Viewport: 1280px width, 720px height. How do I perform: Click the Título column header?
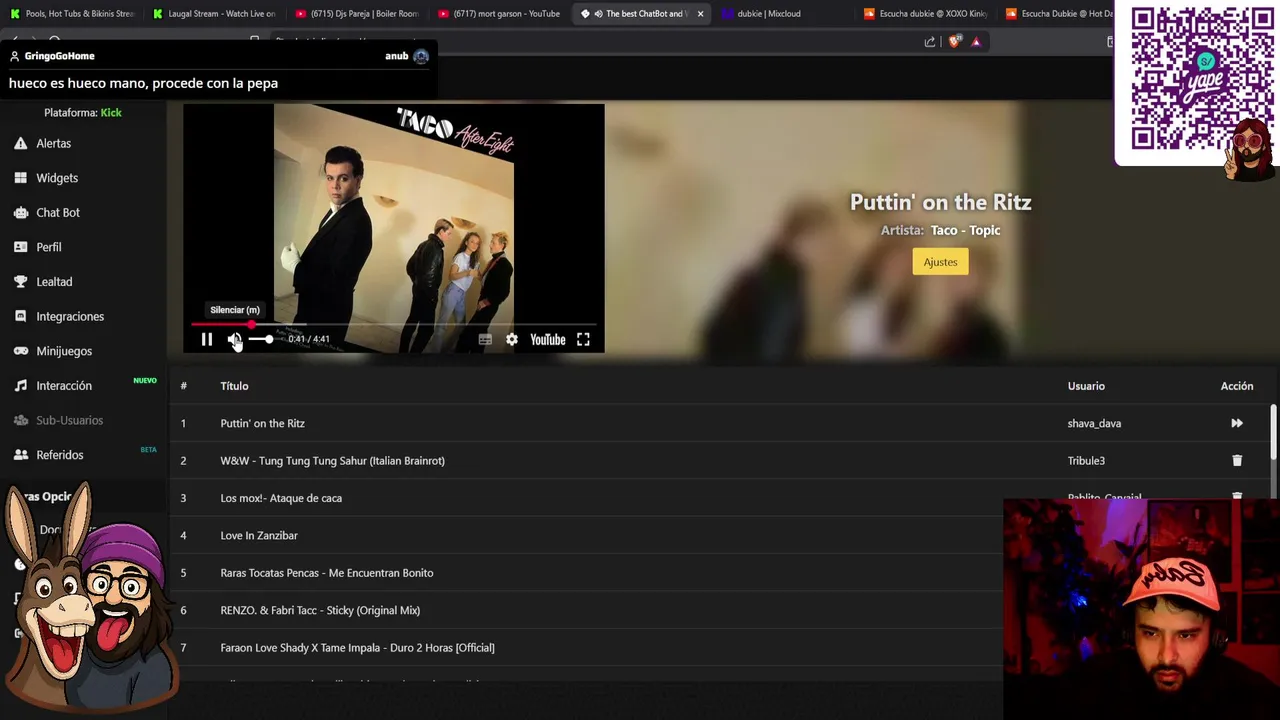pyautogui.click(x=234, y=386)
